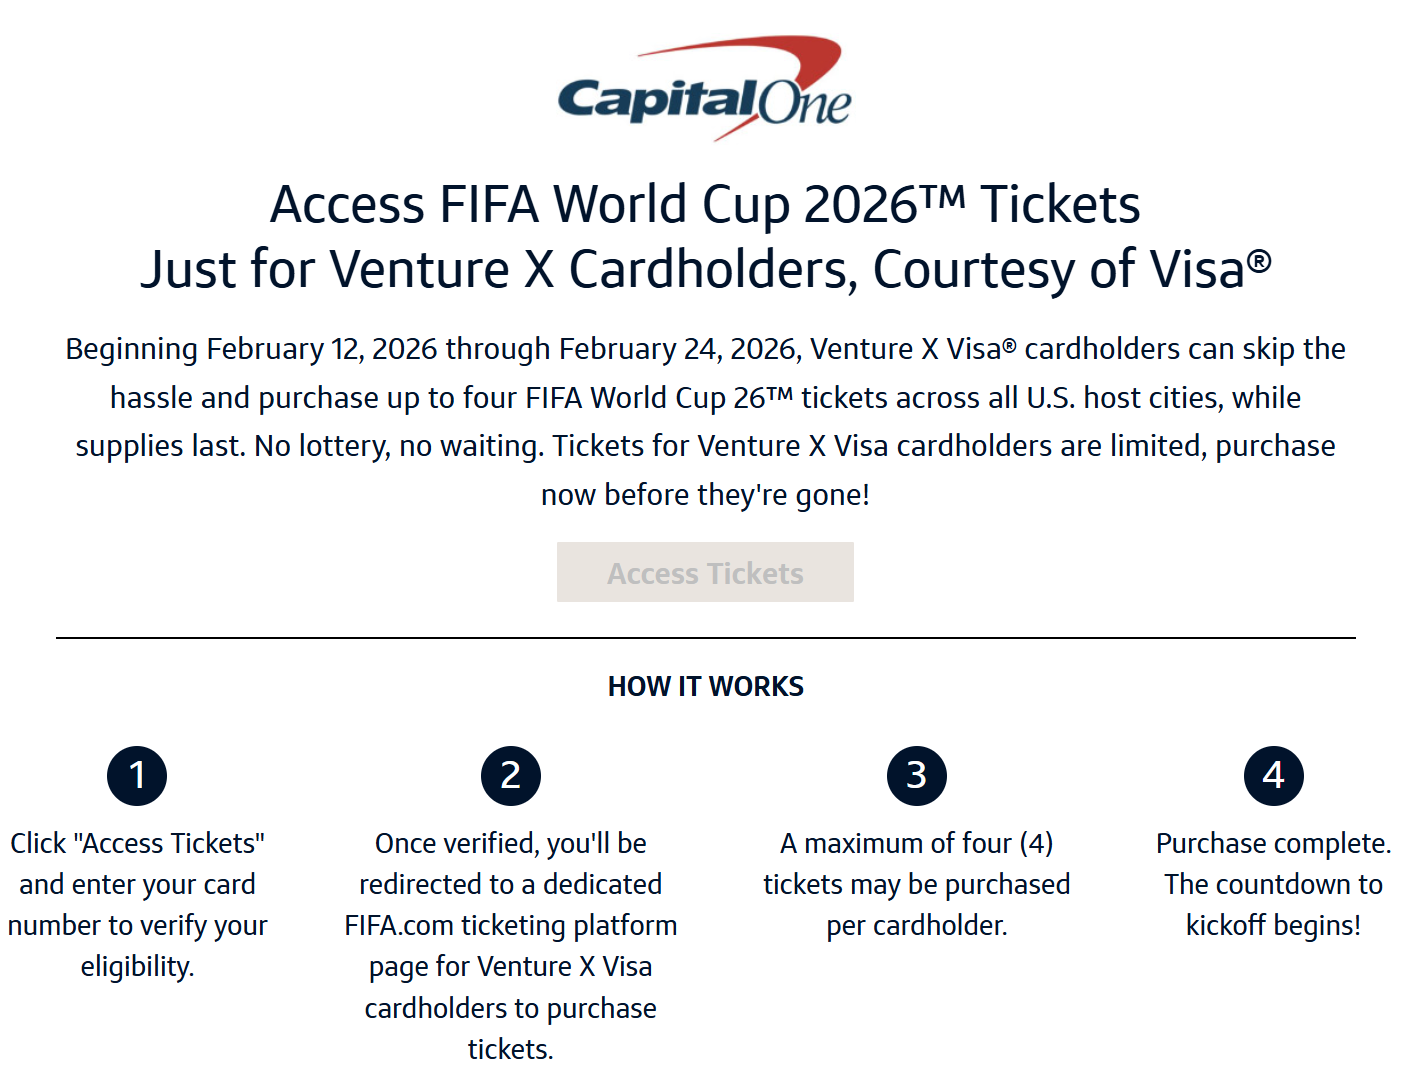Click the step 1 number circle
1415x1073 pixels.
pos(137,775)
